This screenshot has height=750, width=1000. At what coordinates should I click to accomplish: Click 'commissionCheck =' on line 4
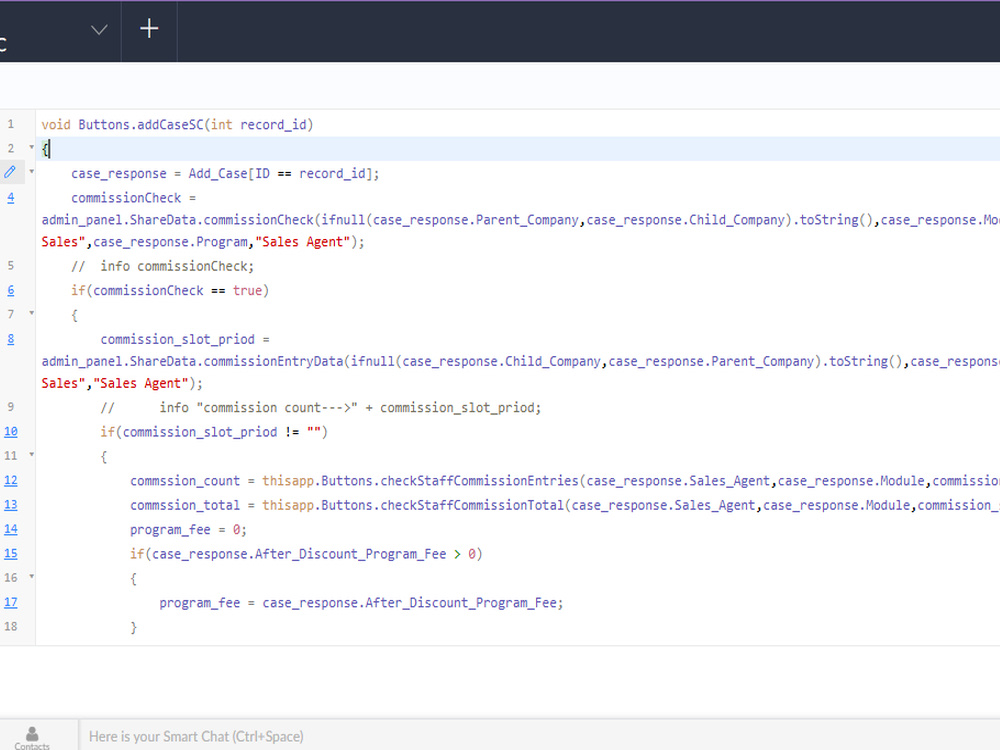pos(133,198)
